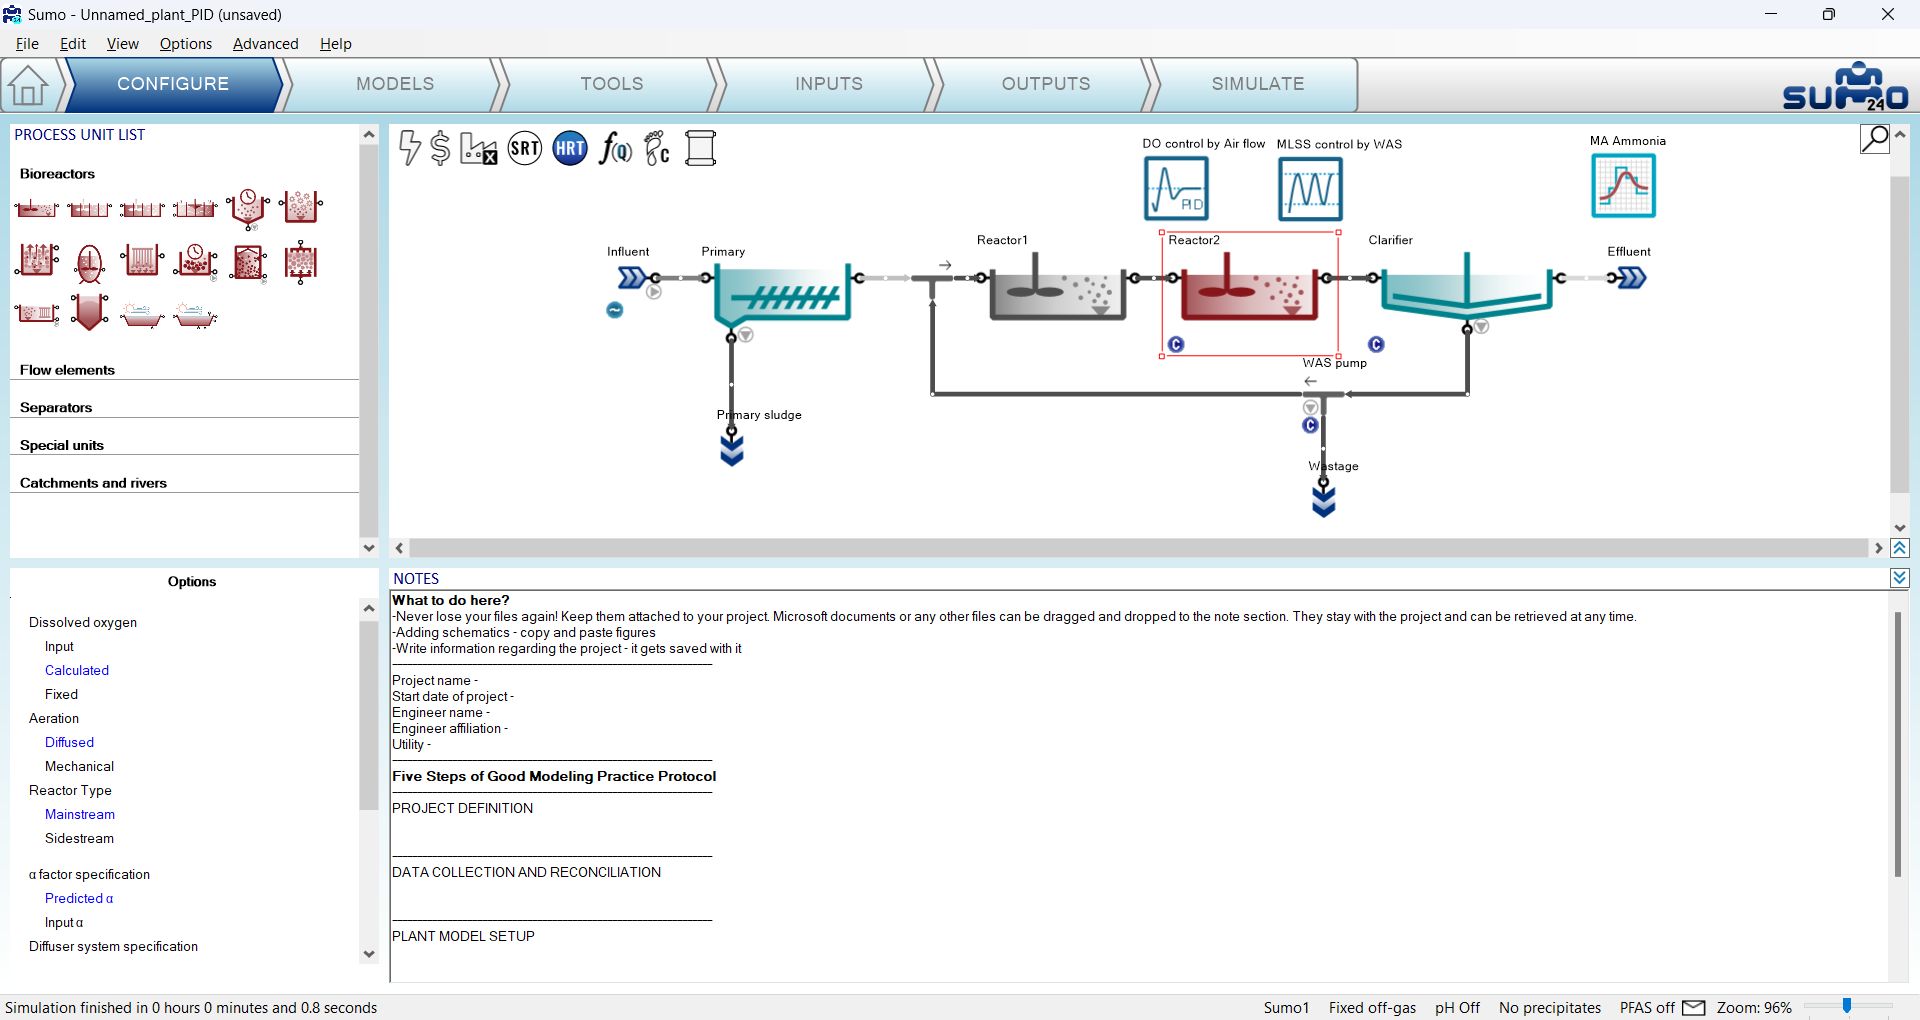This screenshot has height=1020, width=1920.
Task: Go to the TOOLS step tab
Action: pyautogui.click(x=612, y=84)
